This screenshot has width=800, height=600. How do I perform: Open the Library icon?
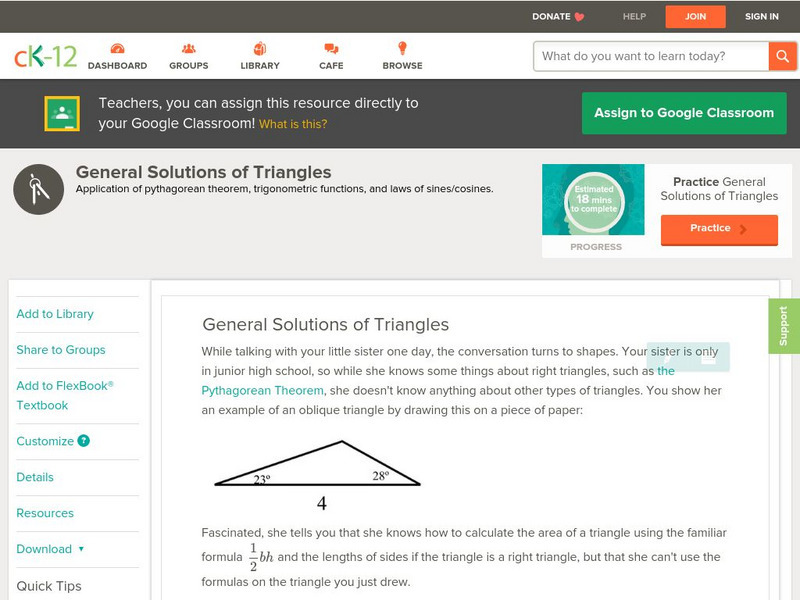pos(259,47)
